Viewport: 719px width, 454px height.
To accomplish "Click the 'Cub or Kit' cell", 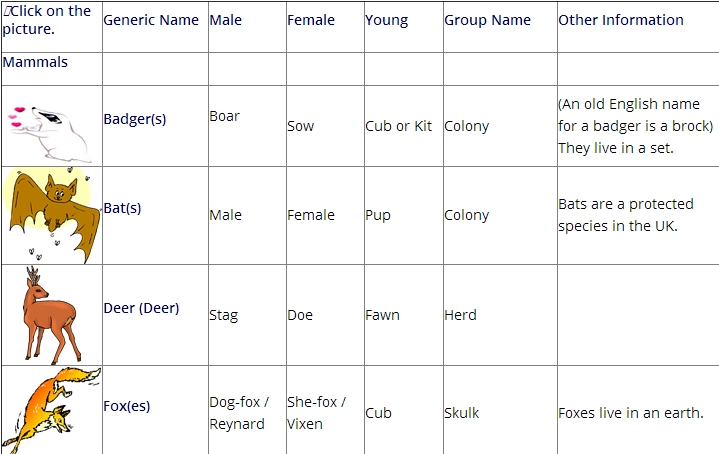I will coord(399,126).
